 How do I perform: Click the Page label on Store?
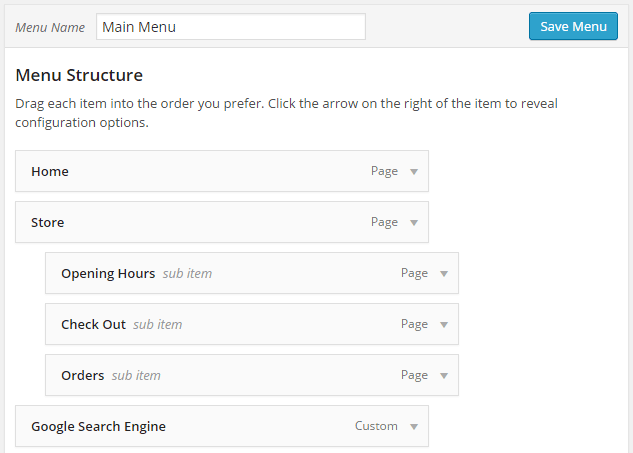click(x=384, y=222)
